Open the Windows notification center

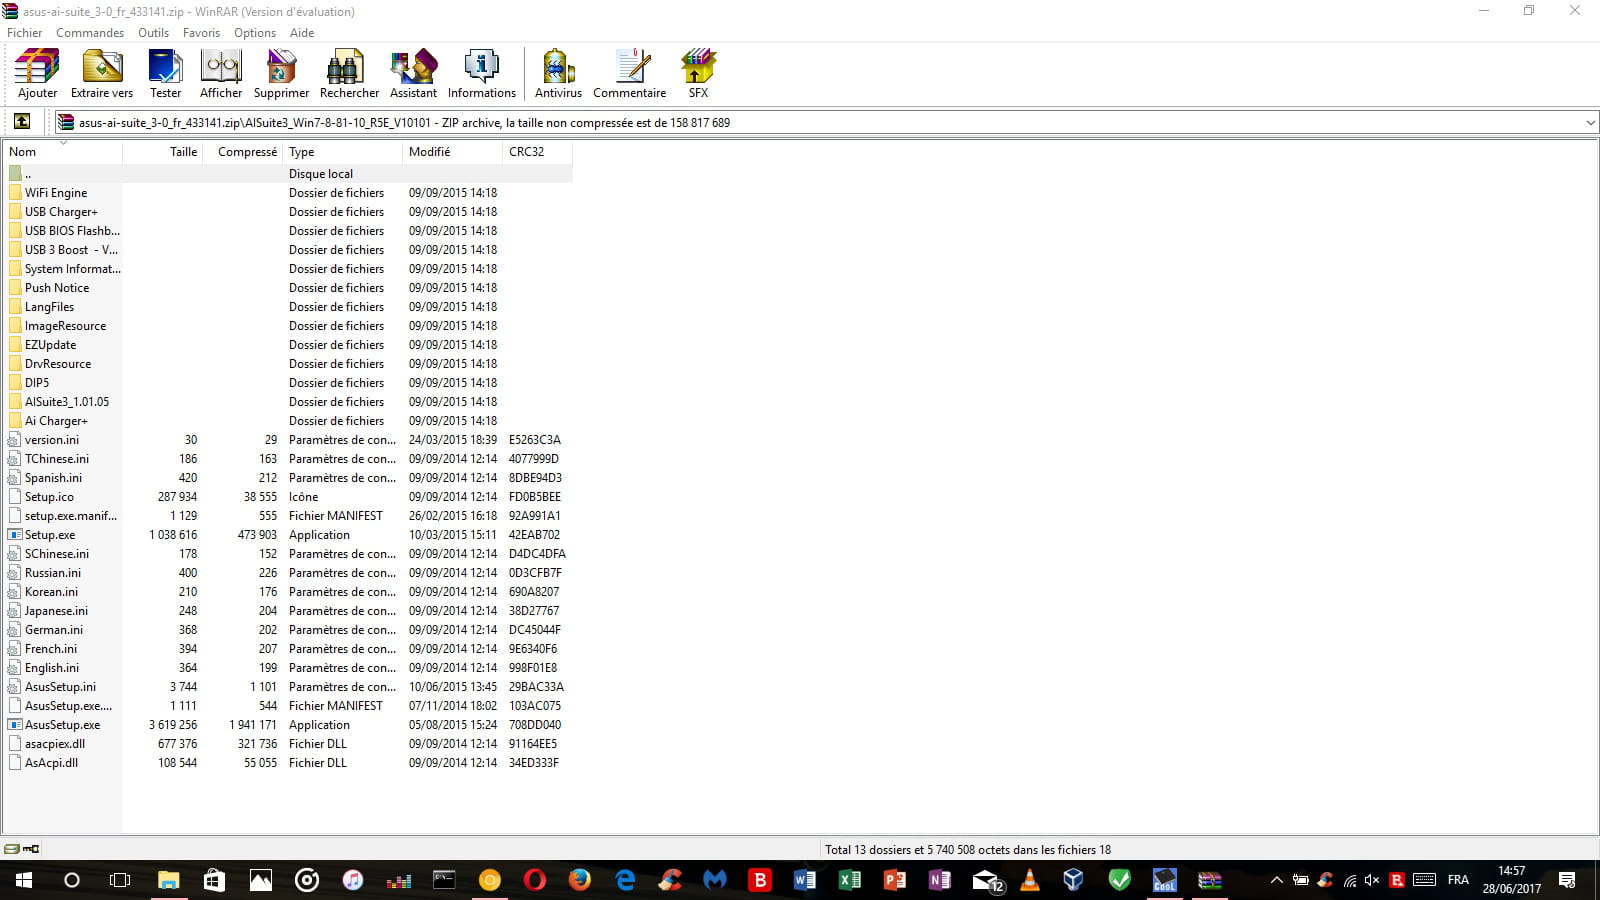(1567, 880)
